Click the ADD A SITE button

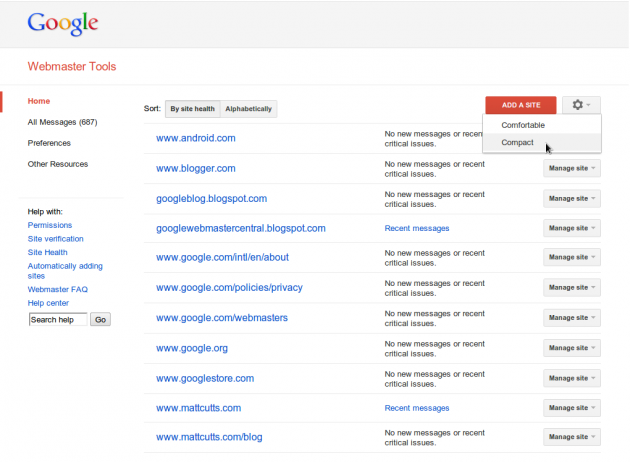[x=521, y=105]
